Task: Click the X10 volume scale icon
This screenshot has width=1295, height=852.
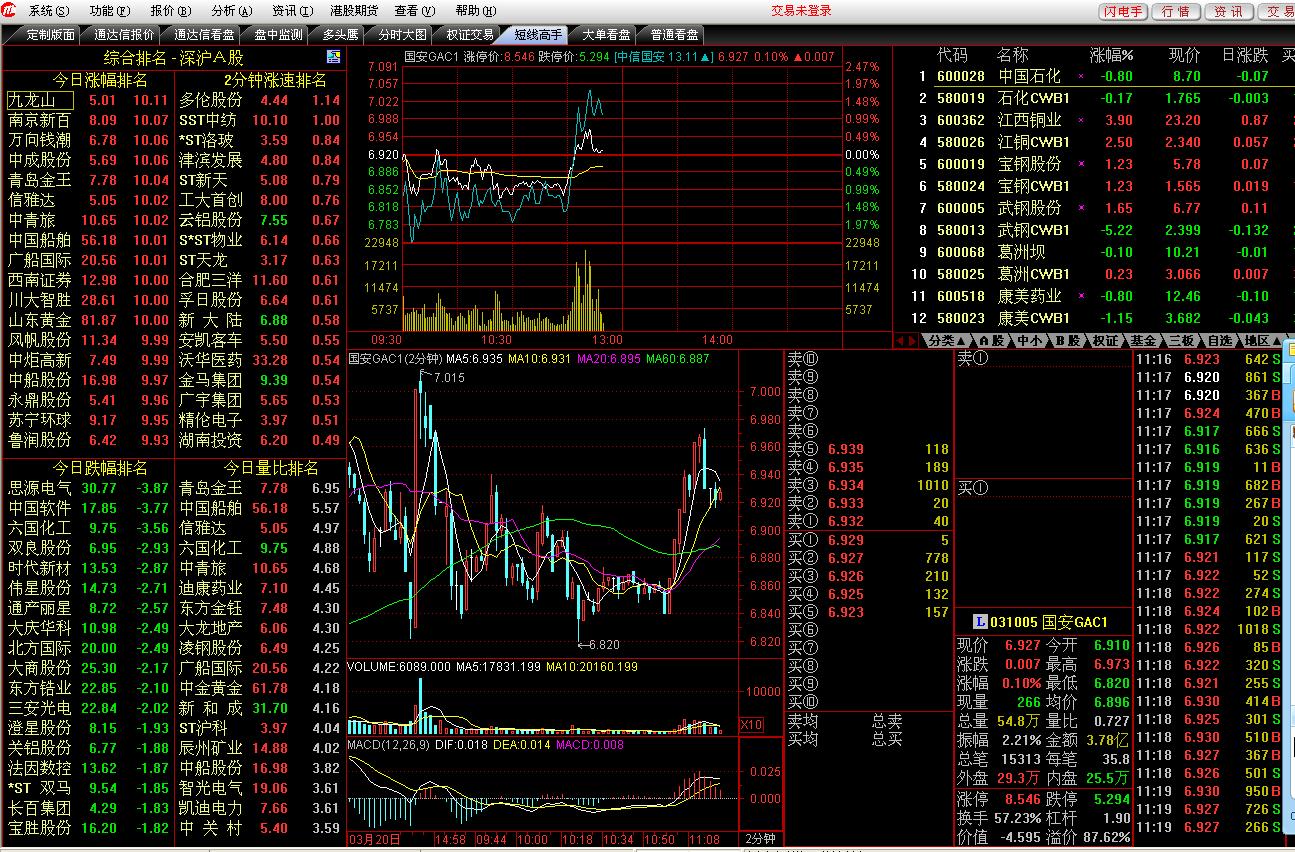Action: (x=751, y=725)
